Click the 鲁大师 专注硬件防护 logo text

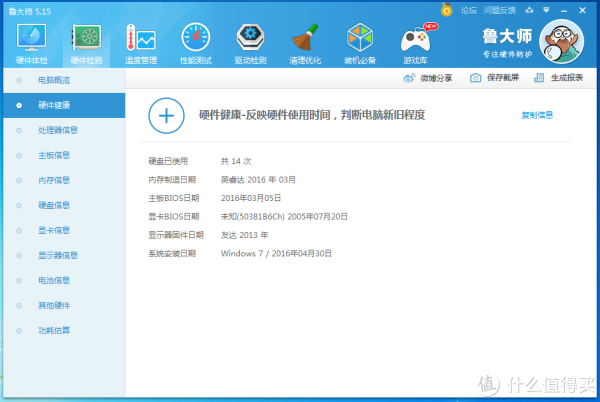pos(507,43)
